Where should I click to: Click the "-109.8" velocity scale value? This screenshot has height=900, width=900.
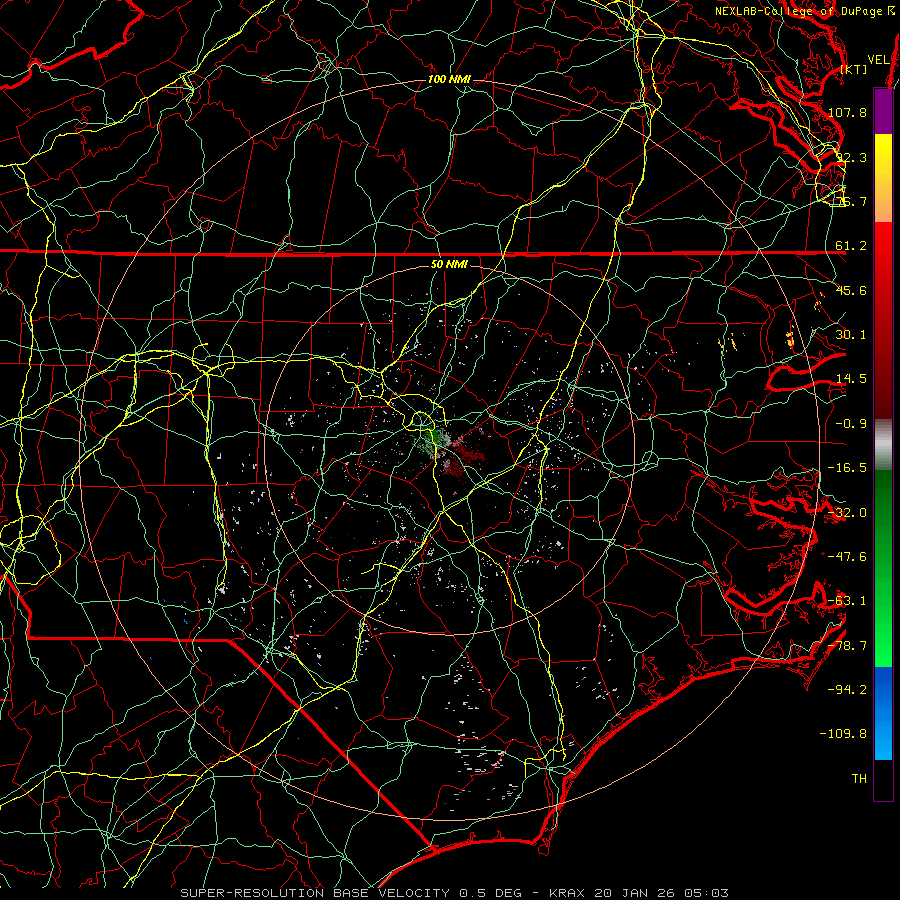pos(844,734)
